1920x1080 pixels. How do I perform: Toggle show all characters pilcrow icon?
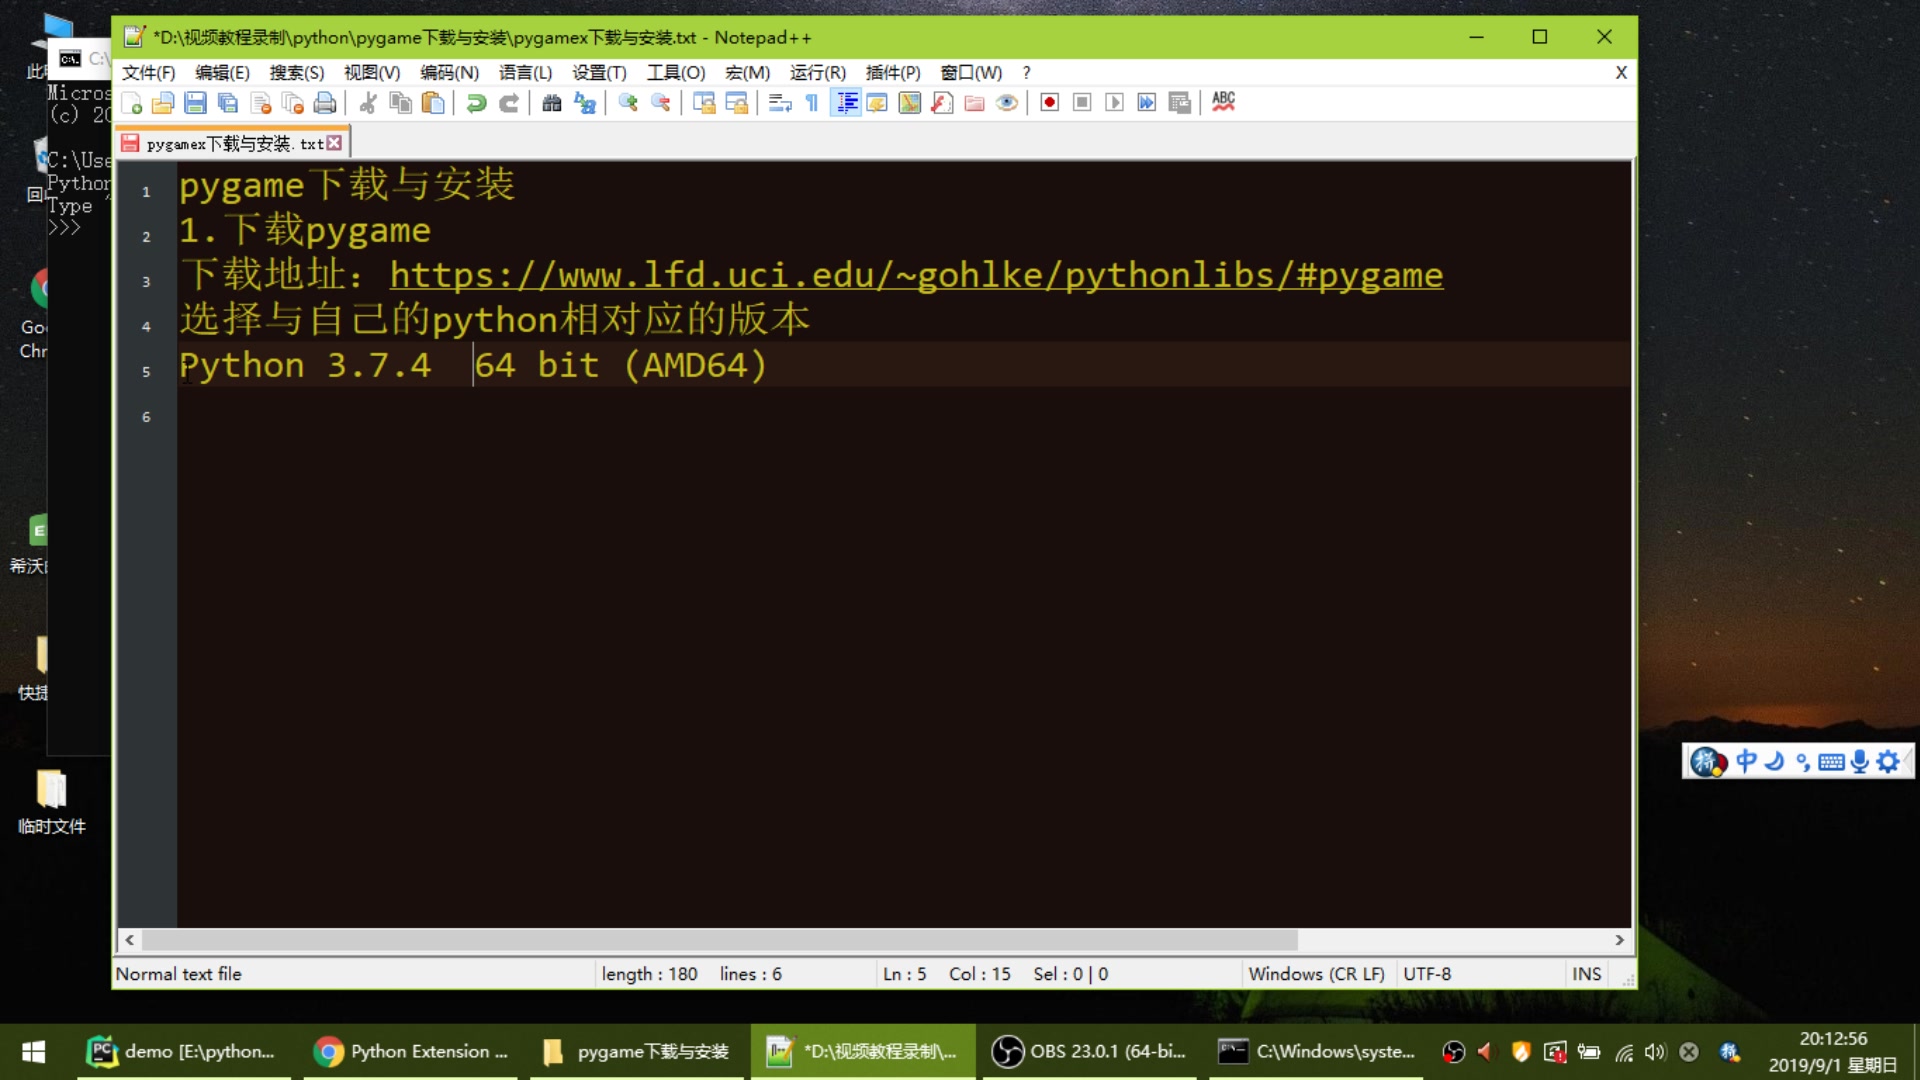tap(812, 103)
